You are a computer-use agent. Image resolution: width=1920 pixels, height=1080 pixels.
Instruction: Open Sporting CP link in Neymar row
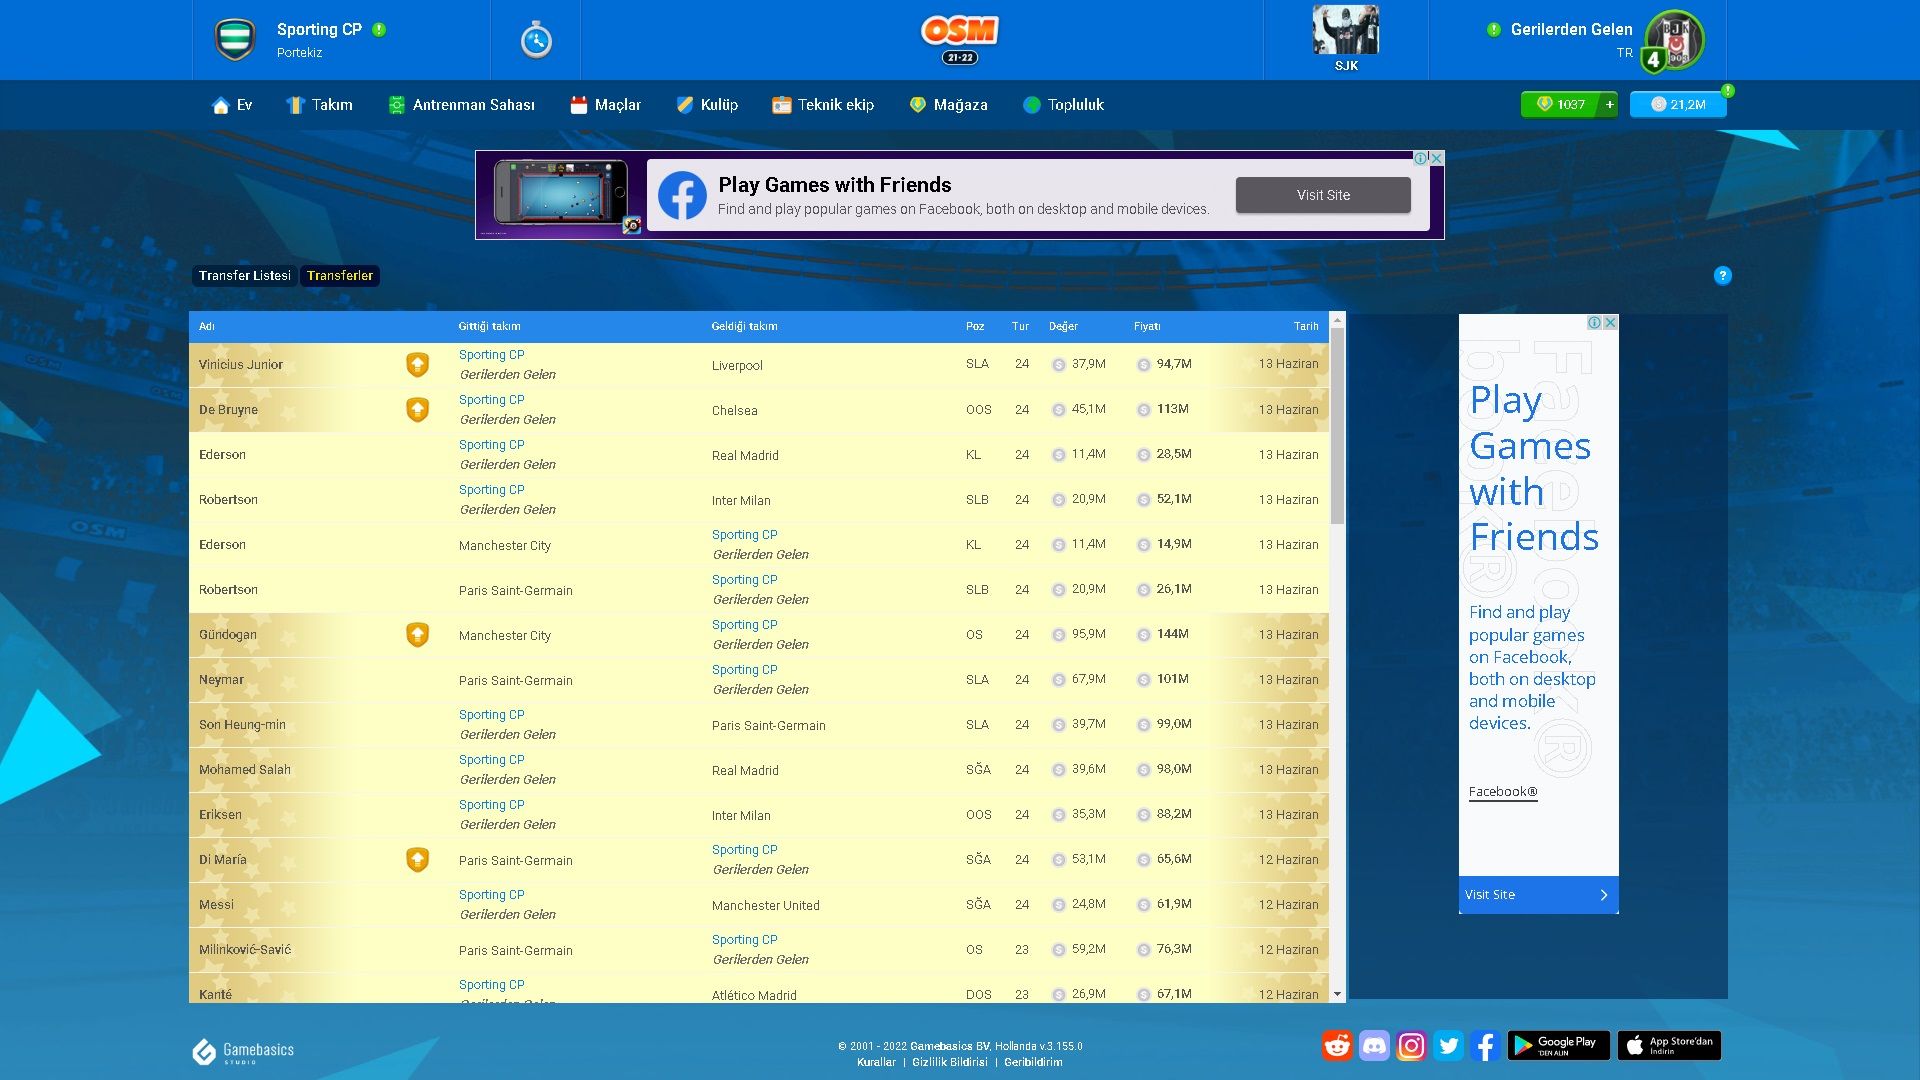[744, 670]
